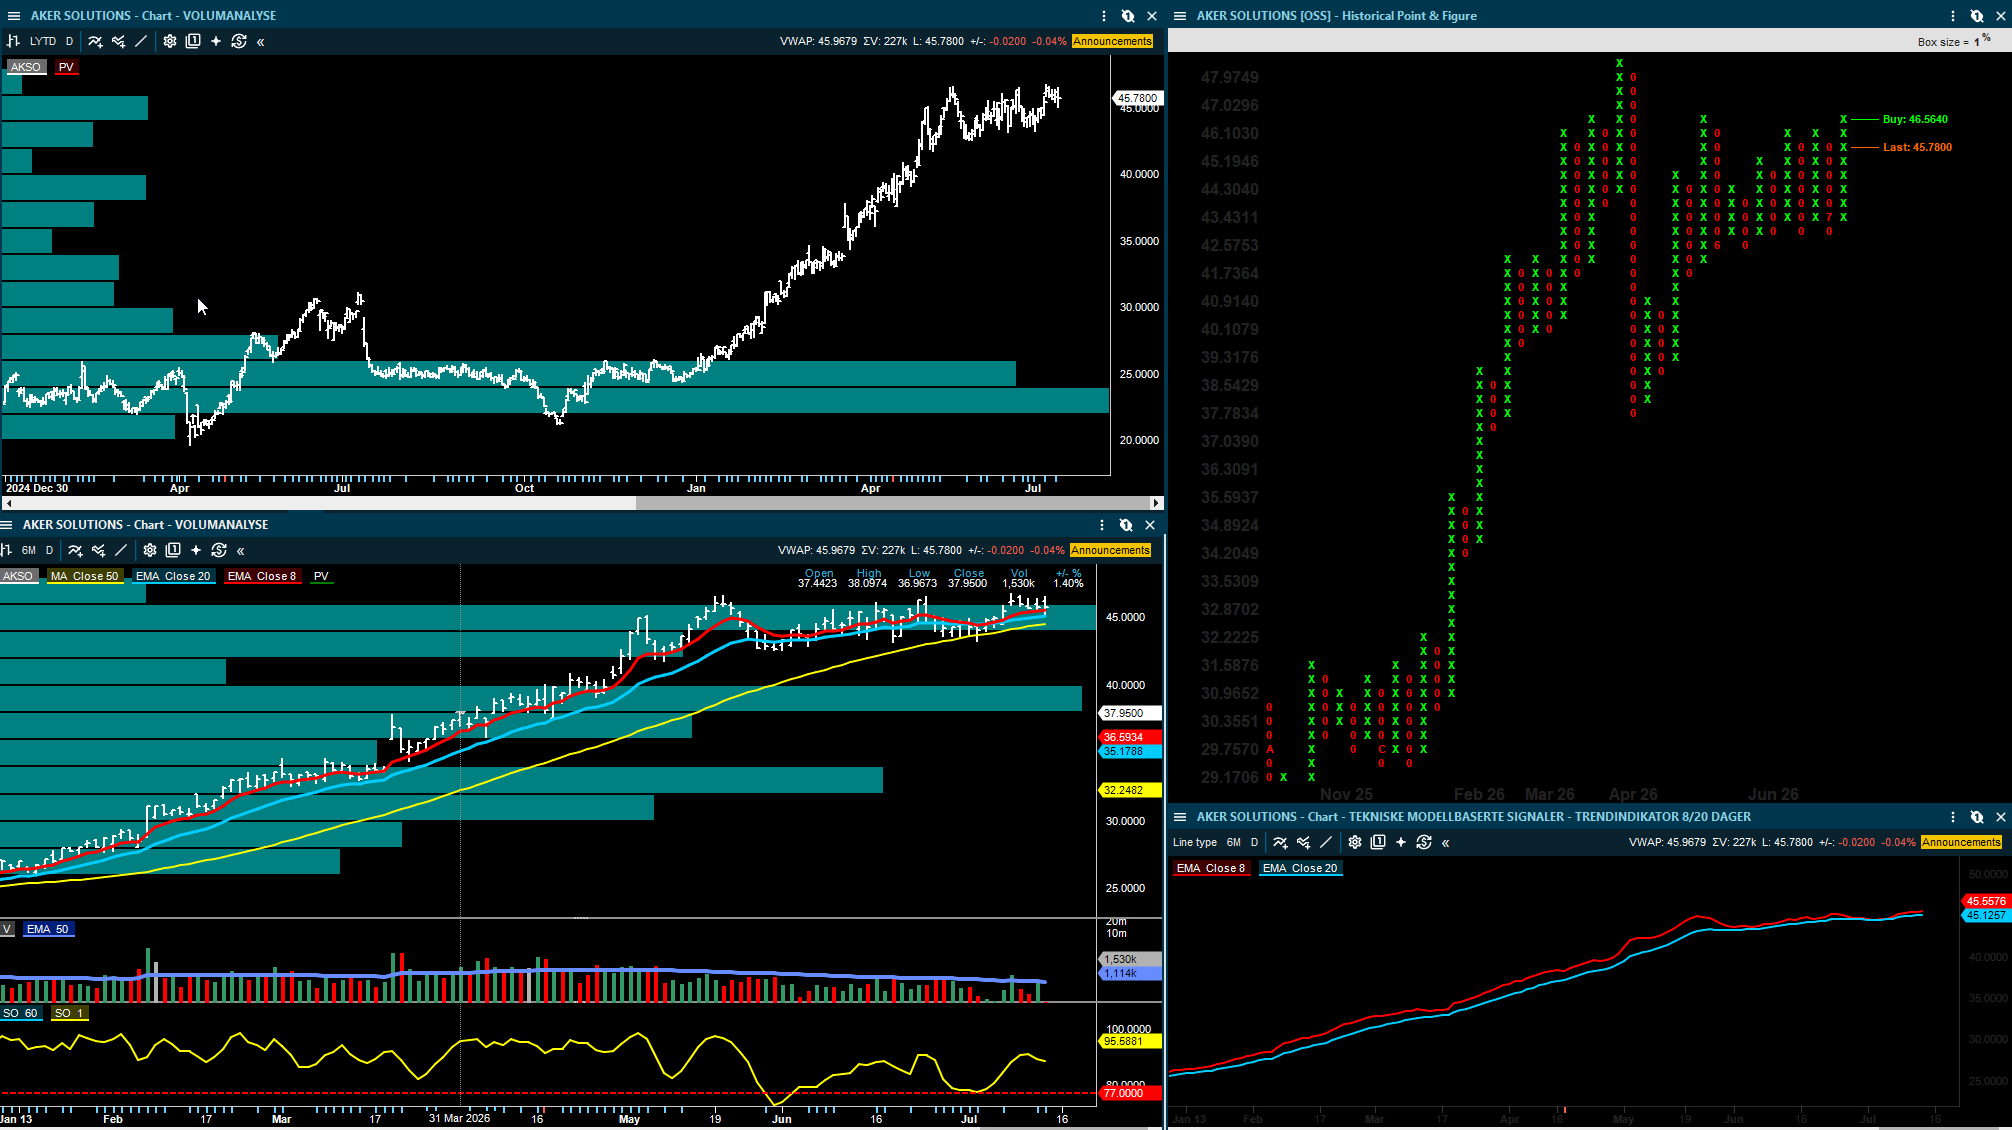Toggle EMA Close 8 label in middle chart
Viewport: 2012px width, 1130px height.
pyautogui.click(x=262, y=576)
